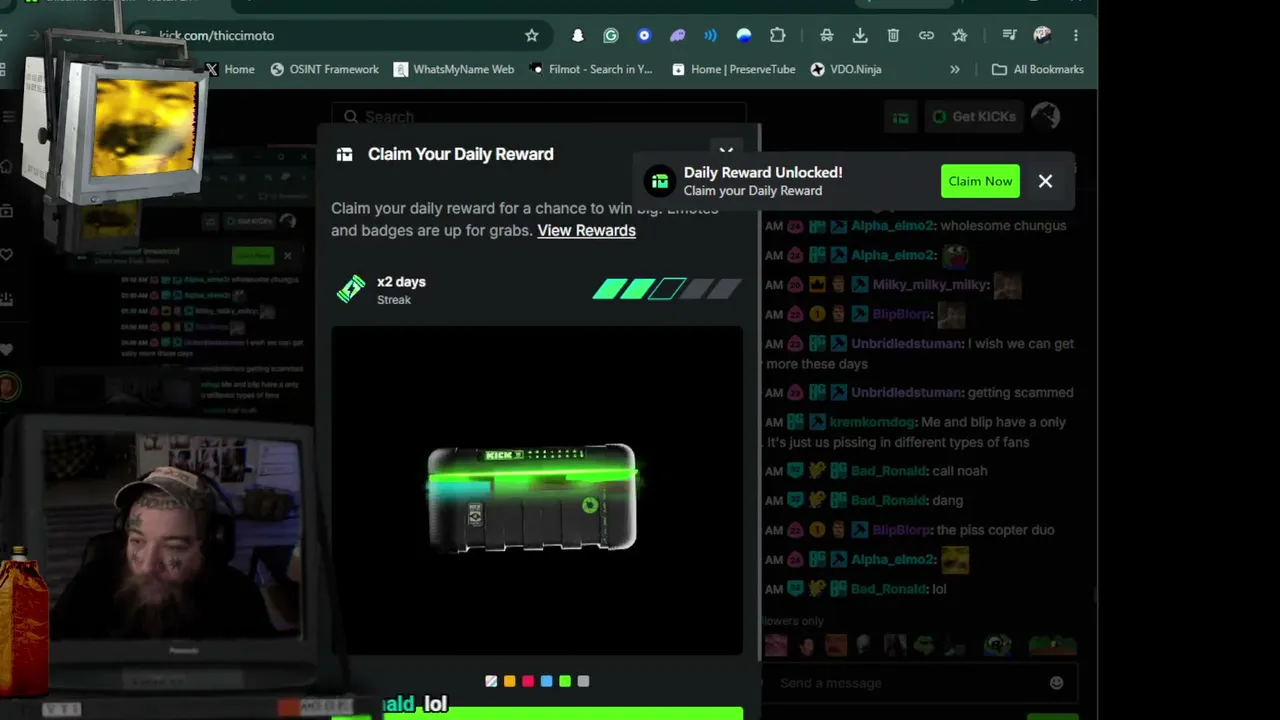Open the View Rewards link
Image resolution: width=1280 pixels, height=720 pixels.
coord(586,230)
